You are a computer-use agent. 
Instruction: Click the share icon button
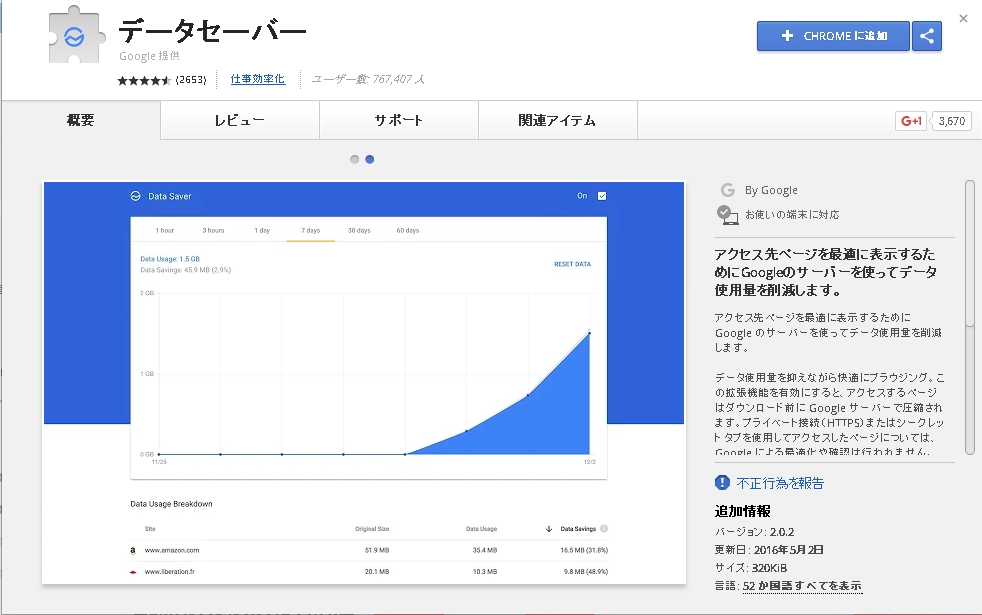(x=927, y=36)
